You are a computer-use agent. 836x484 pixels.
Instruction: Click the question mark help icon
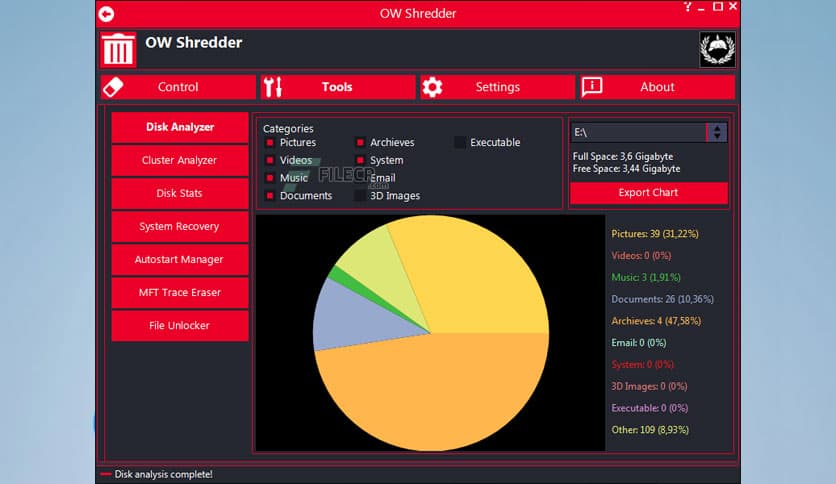click(687, 7)
